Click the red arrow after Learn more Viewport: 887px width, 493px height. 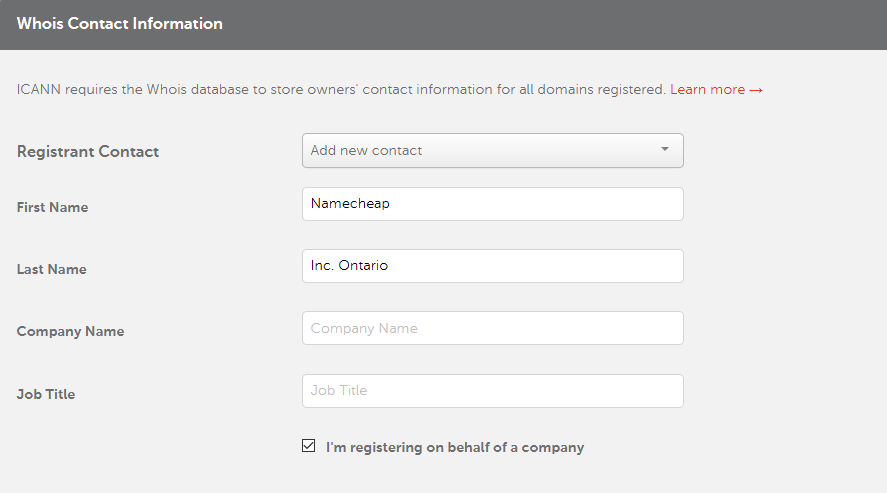(756, 90)
